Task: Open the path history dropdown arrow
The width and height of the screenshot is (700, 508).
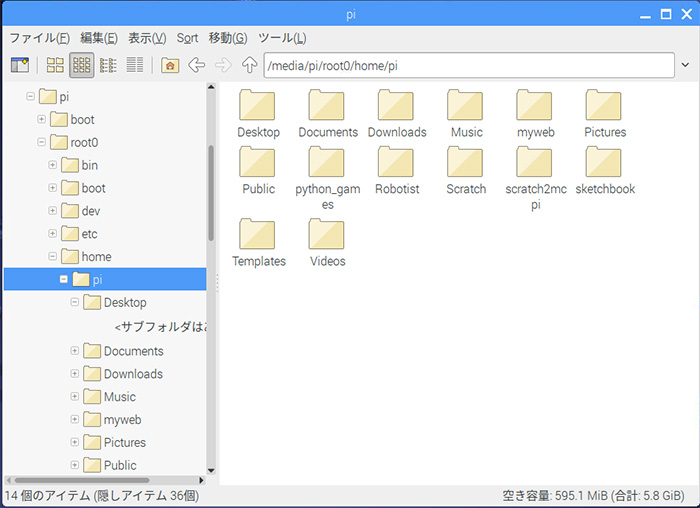Action: (x=683, y=66)
